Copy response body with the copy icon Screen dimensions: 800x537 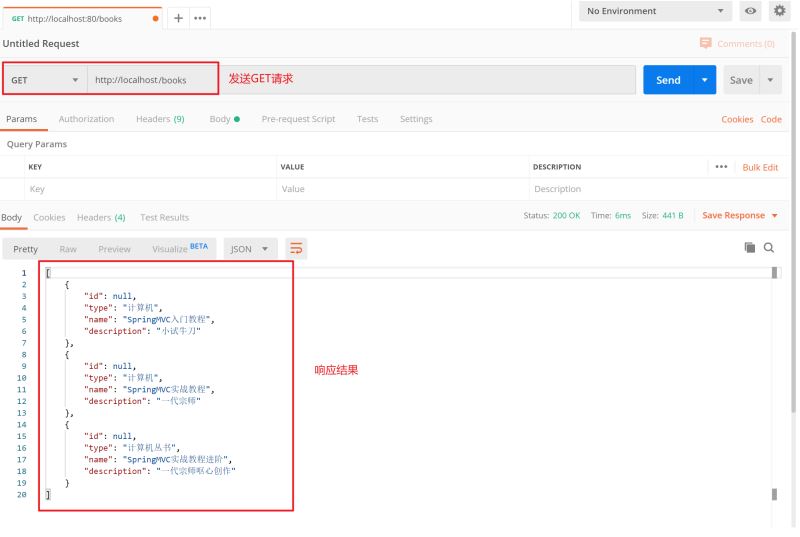coord(749,247)
